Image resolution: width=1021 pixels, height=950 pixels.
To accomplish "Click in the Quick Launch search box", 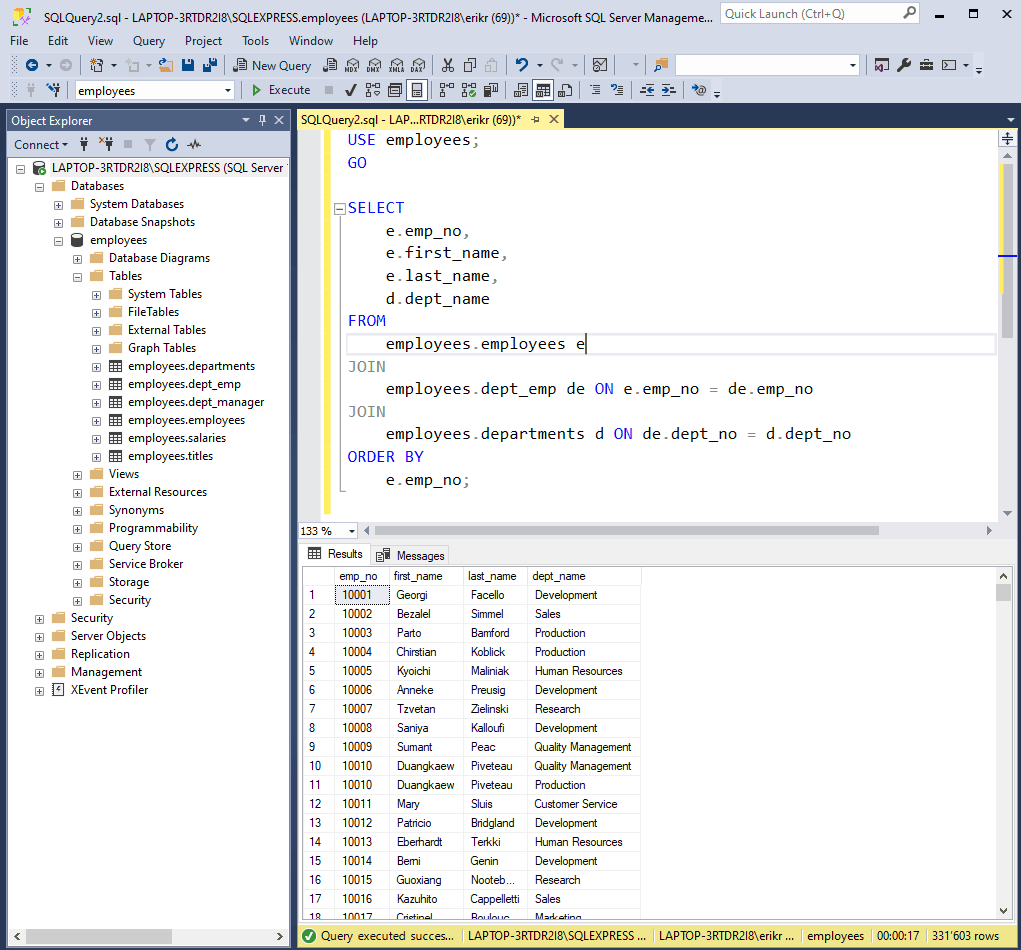I will pyautogui.click(x=819, y=14).
